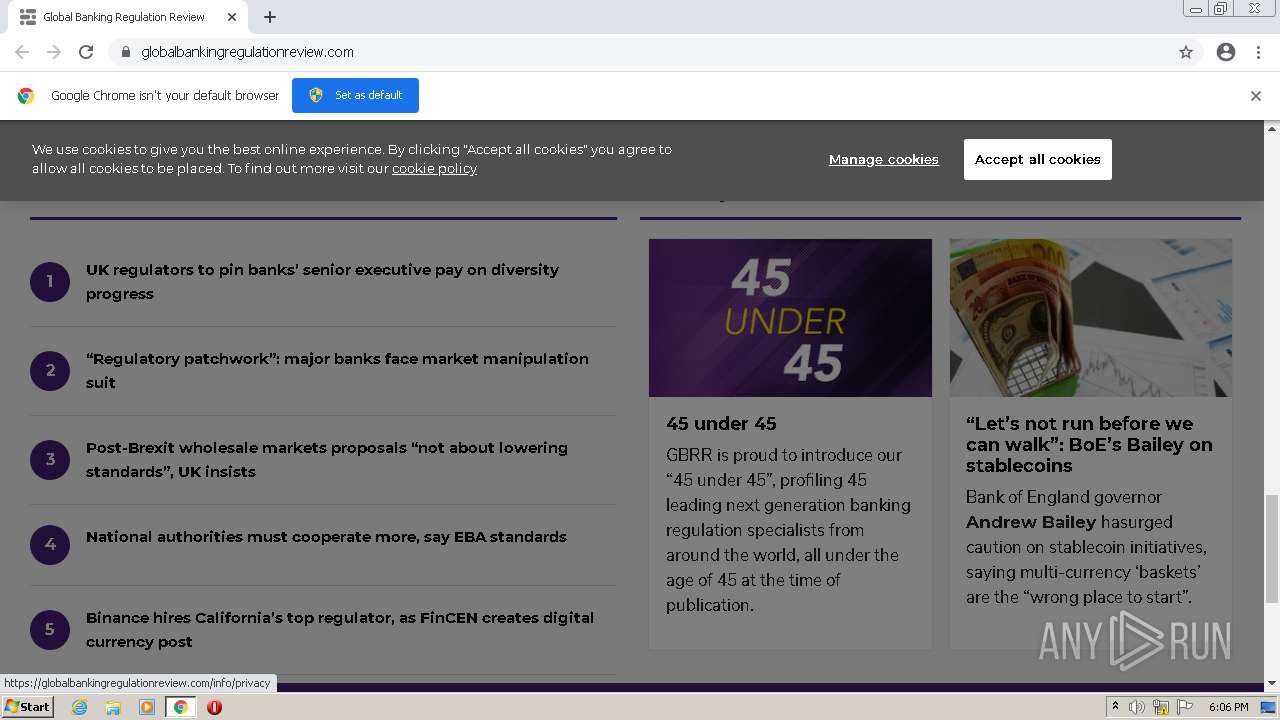The width and height of the screenshot is (1280, 720).
Task: Click the number 3 ranking circle
Action: click(50, 460)
